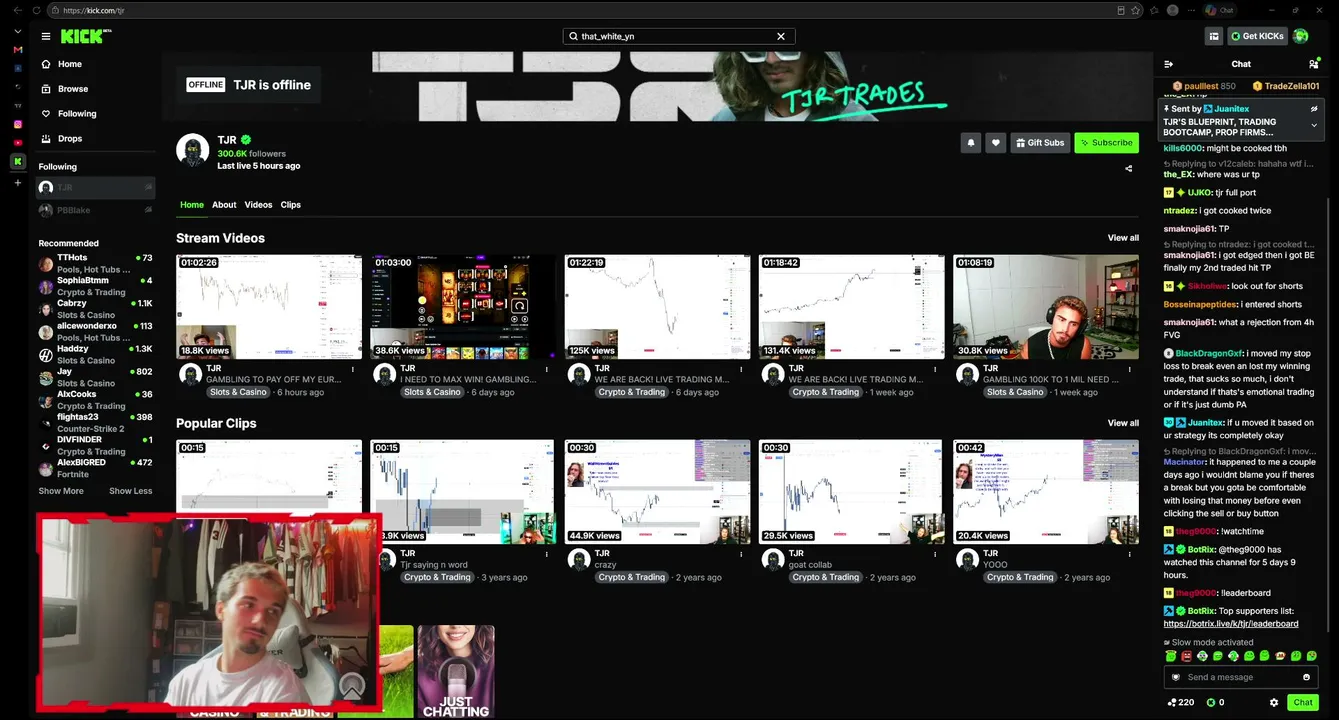Play the 125K views stream video thumbnail
This screenshot has height=720, width=1339.
click(x=657, y=307)
